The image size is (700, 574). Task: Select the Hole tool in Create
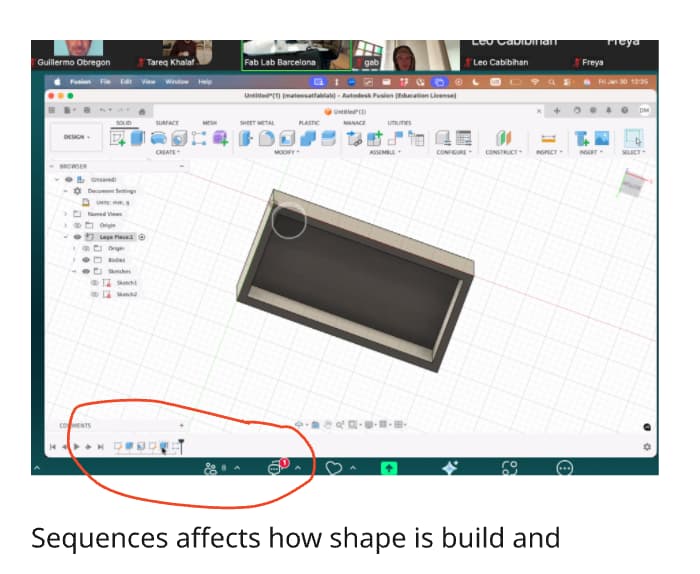pyautogui.click(x=179, y=138)
